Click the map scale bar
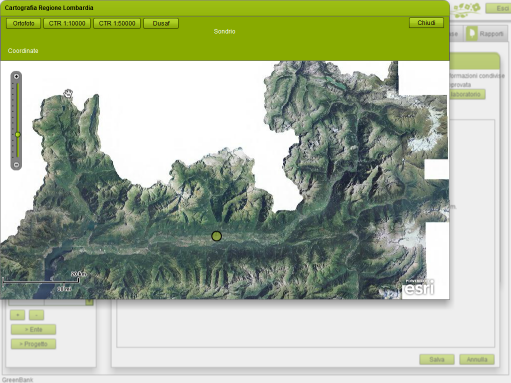The width and height of the screenshot is (511, 383). [41, 282]
